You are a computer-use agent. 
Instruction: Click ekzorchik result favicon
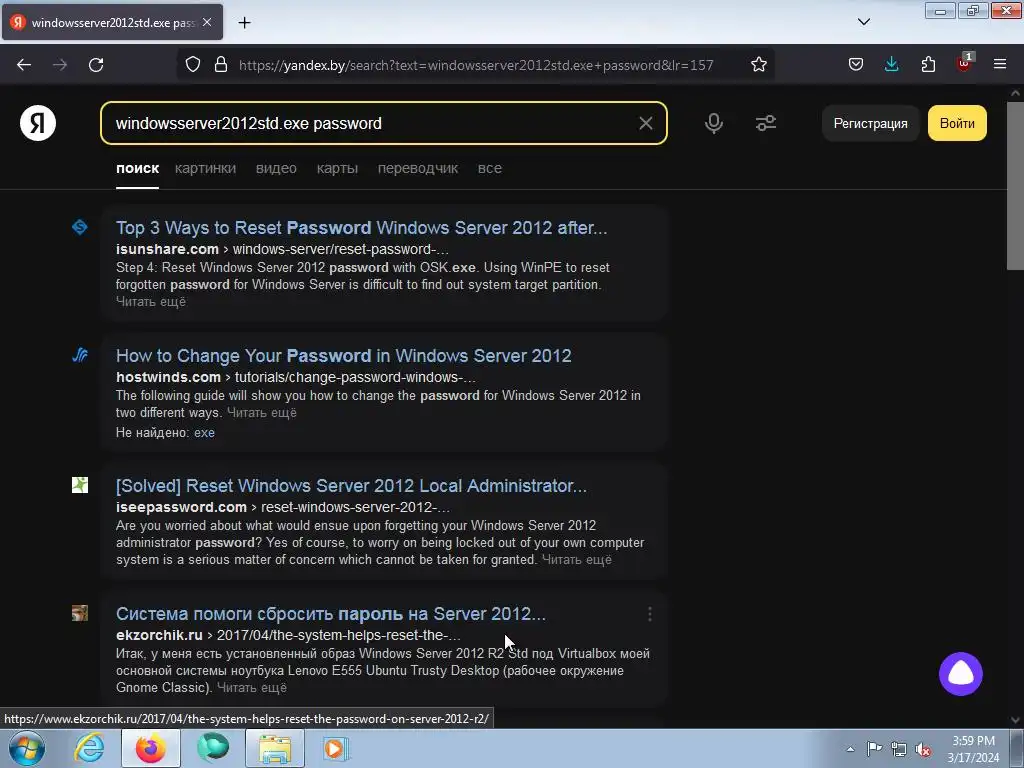point(80,613)
